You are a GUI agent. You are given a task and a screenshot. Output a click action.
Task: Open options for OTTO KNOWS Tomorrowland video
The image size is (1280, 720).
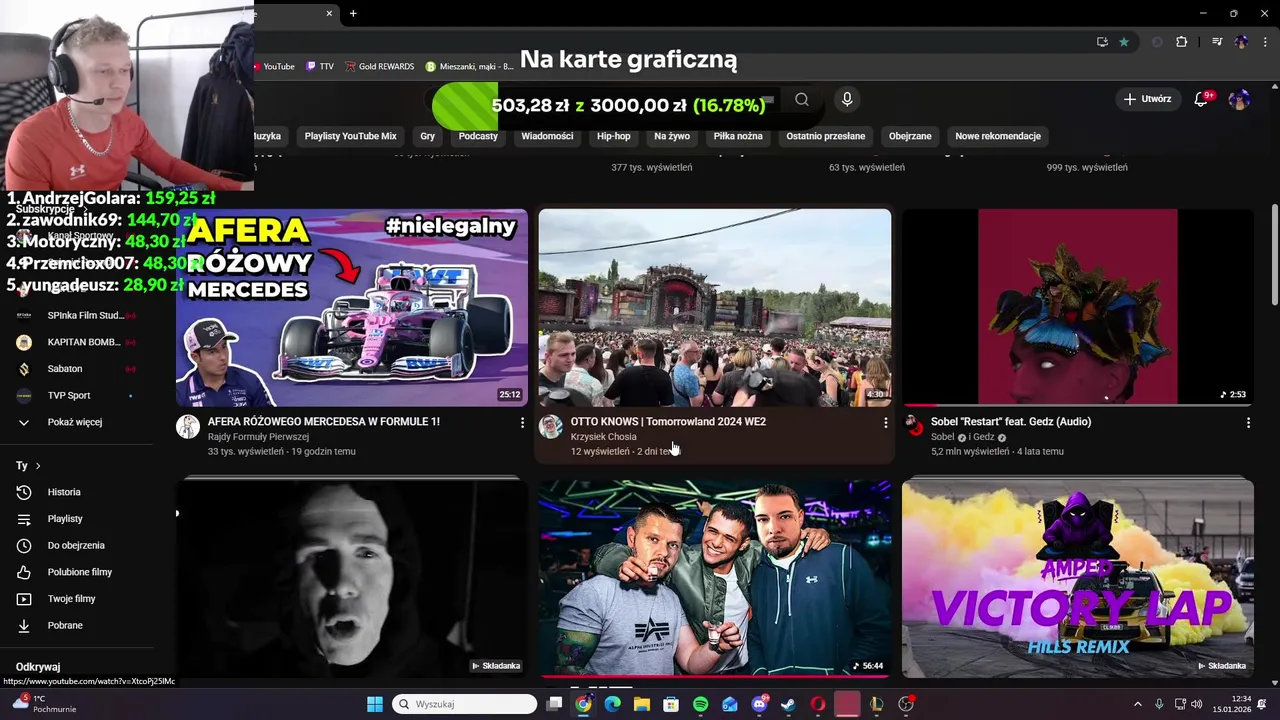pyautogui.click(x=885, y=423)
